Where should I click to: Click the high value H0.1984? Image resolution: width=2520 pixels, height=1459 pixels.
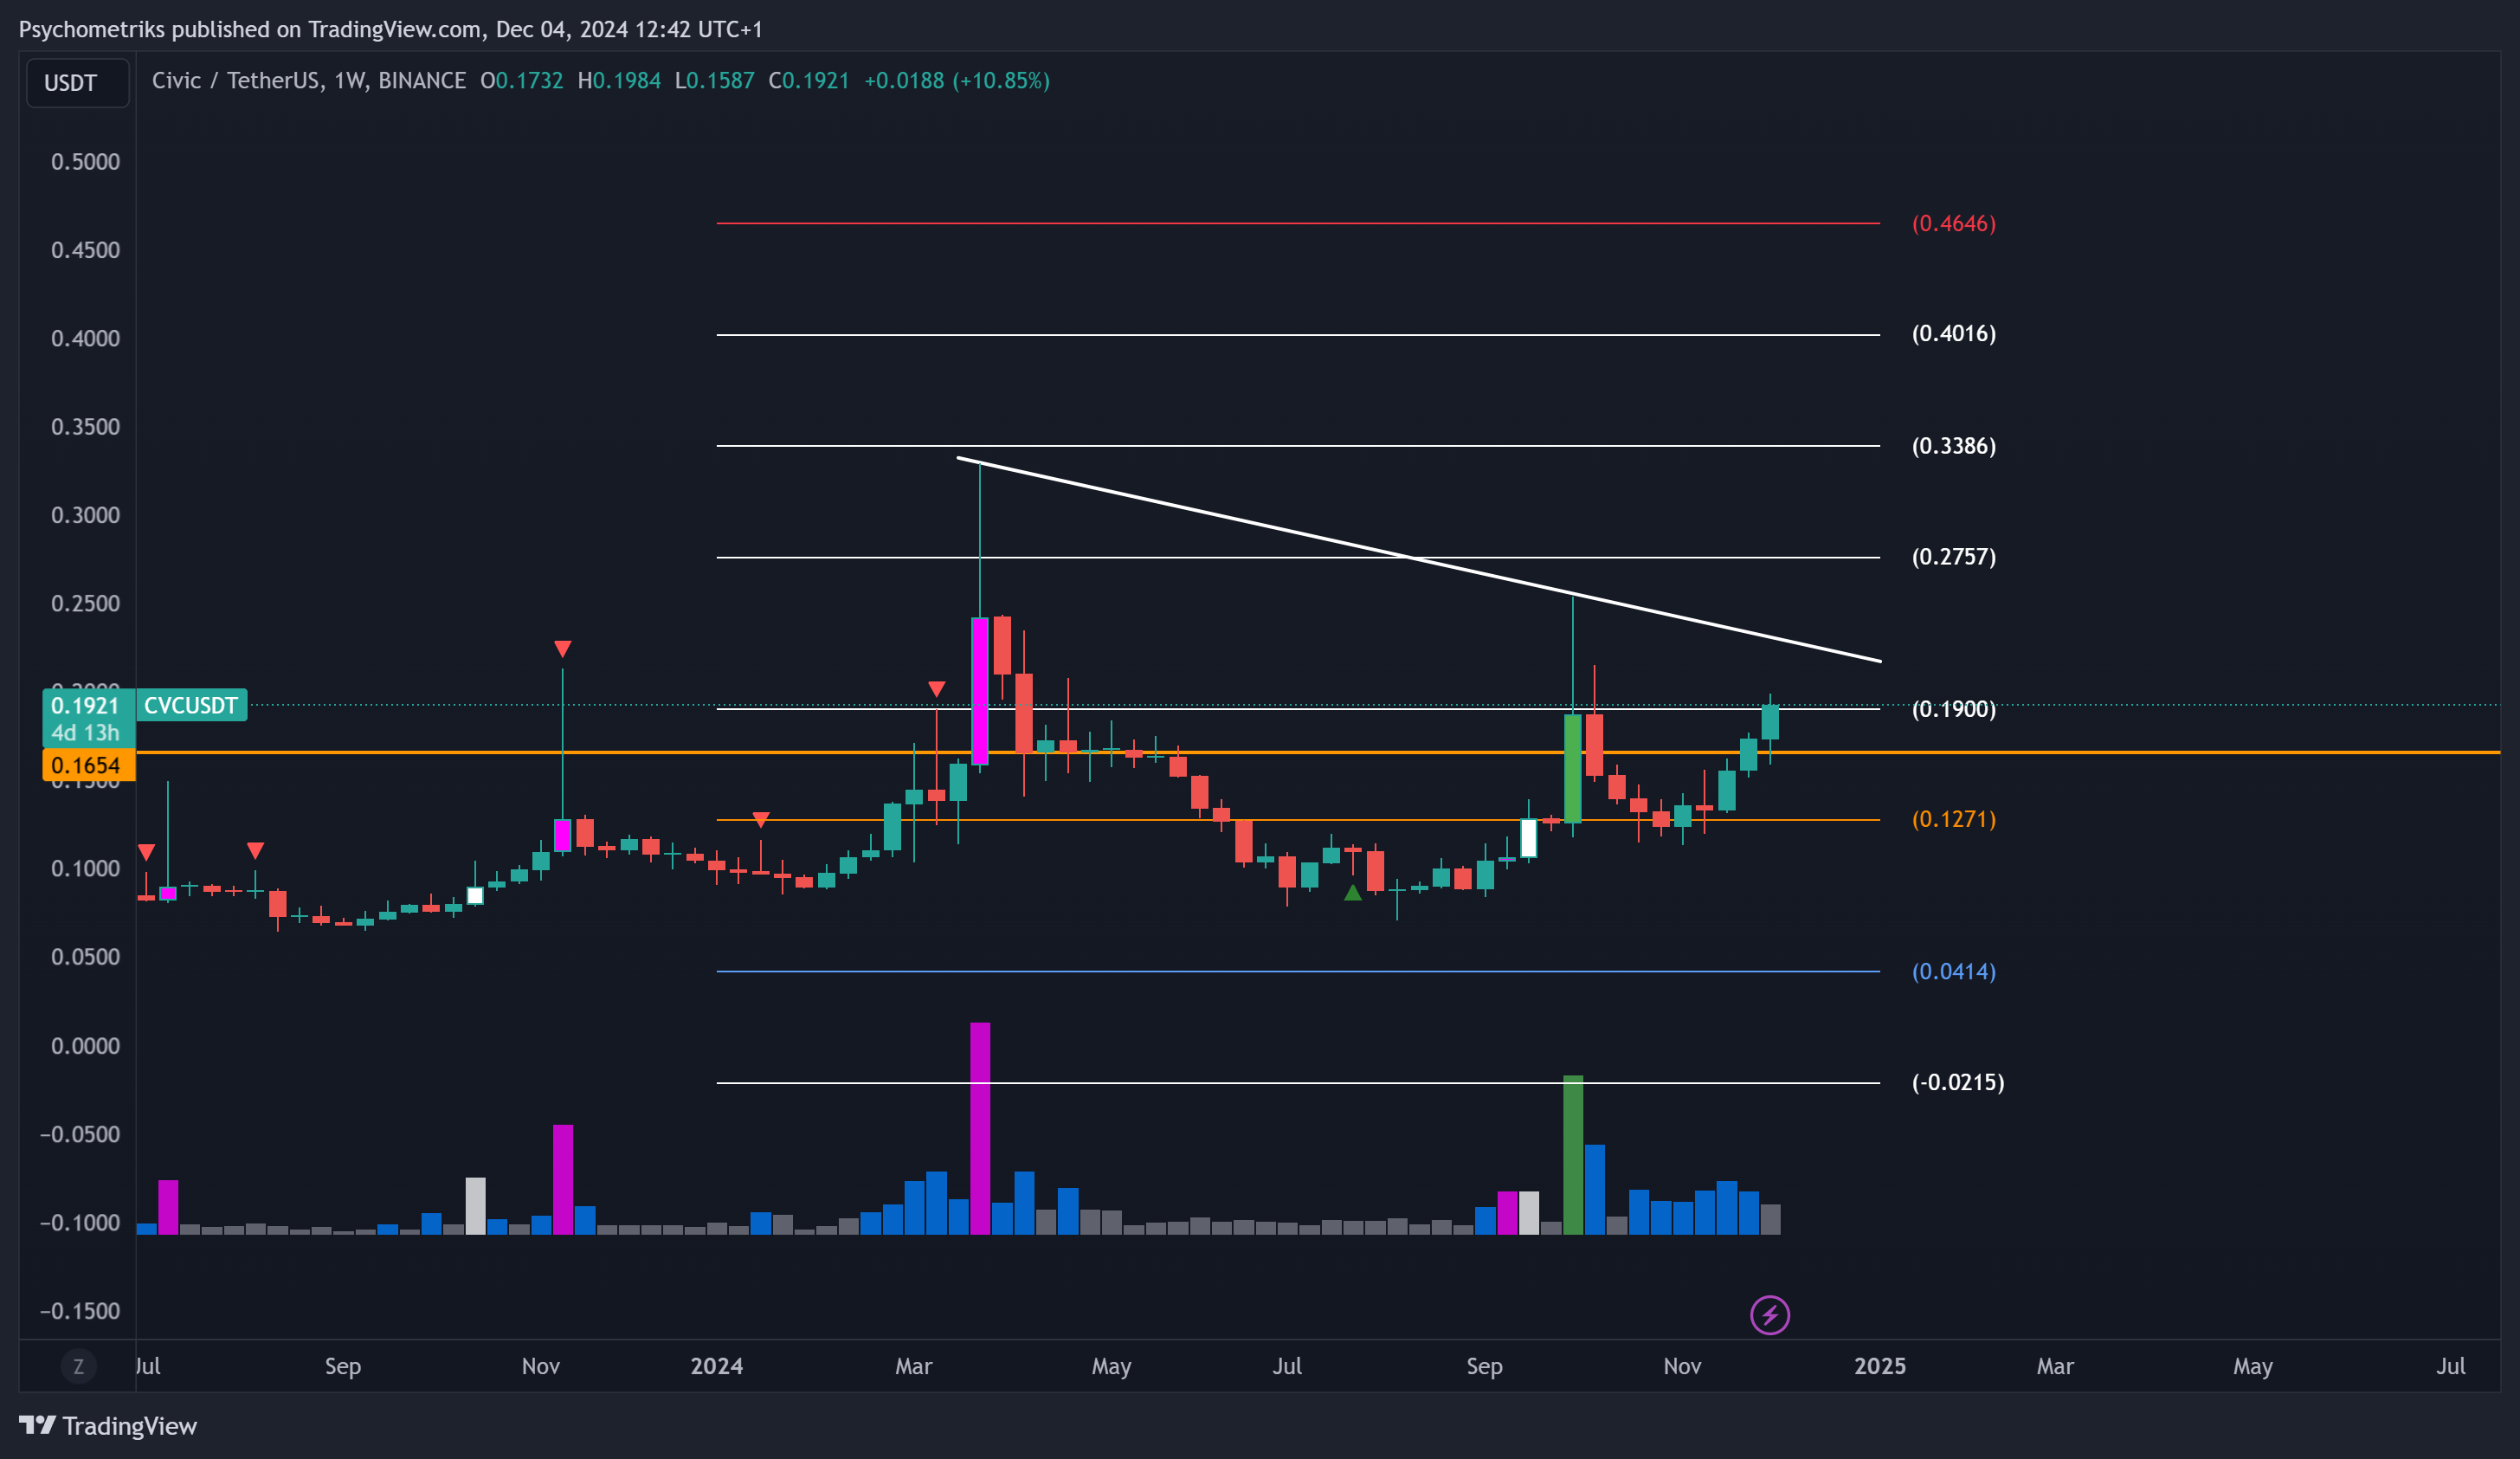click(619, 80)
